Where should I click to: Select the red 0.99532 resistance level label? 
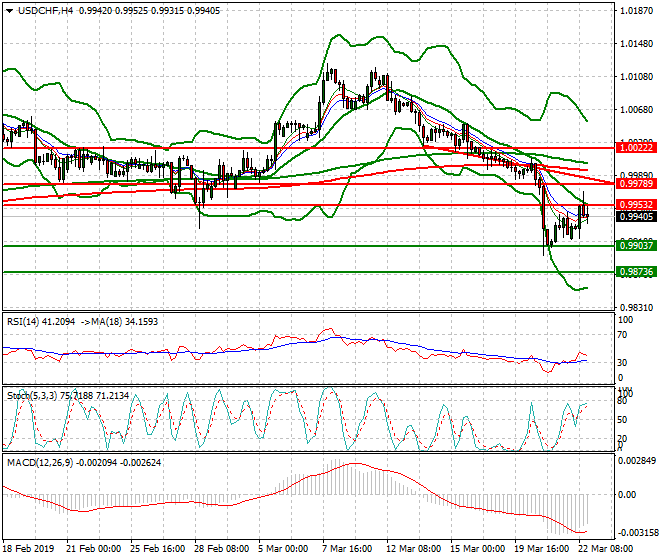(636, 205)
